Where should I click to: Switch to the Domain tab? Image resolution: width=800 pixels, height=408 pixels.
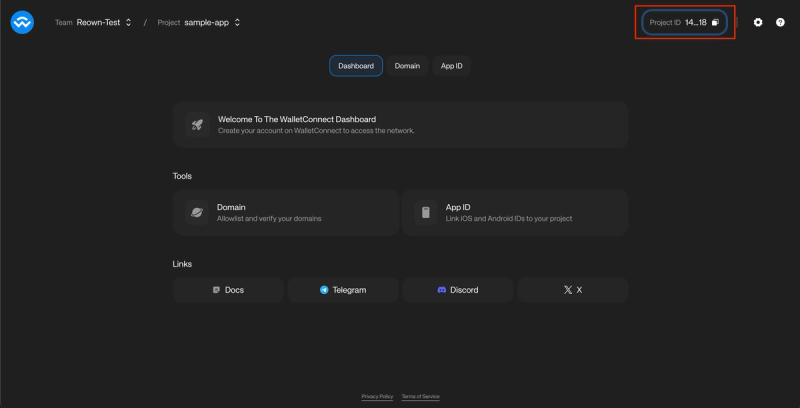407,66
